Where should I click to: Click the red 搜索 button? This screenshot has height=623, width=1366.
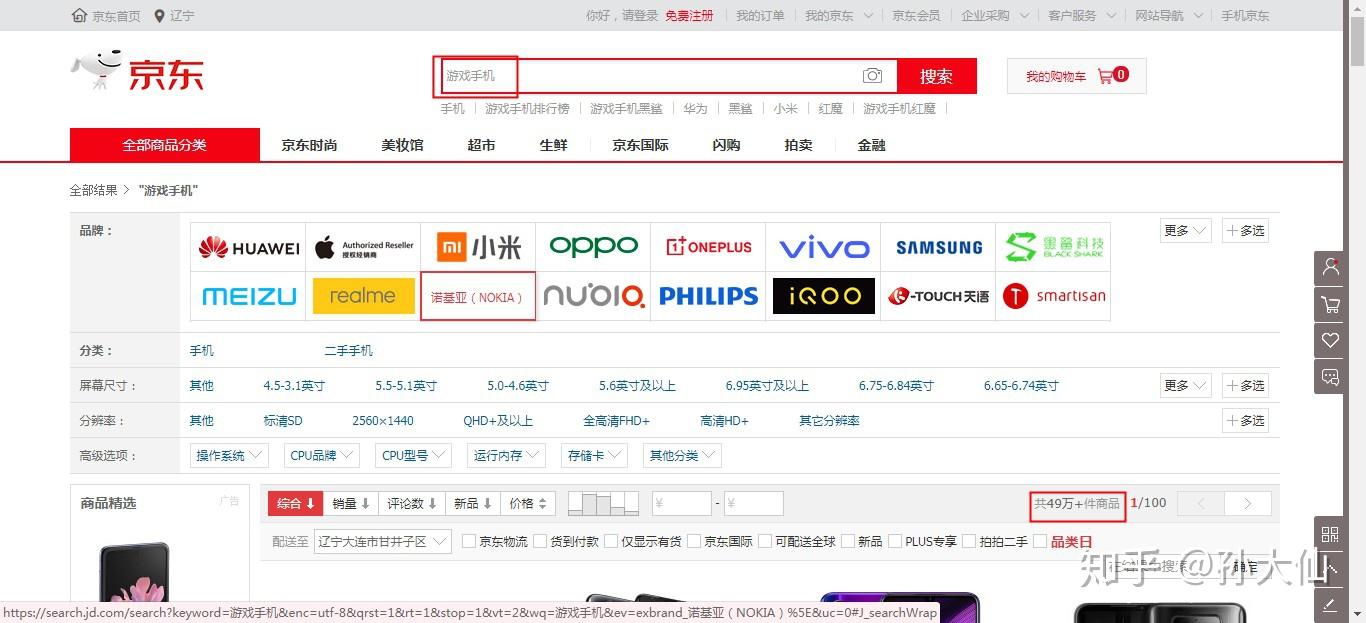tap(936, 76)
